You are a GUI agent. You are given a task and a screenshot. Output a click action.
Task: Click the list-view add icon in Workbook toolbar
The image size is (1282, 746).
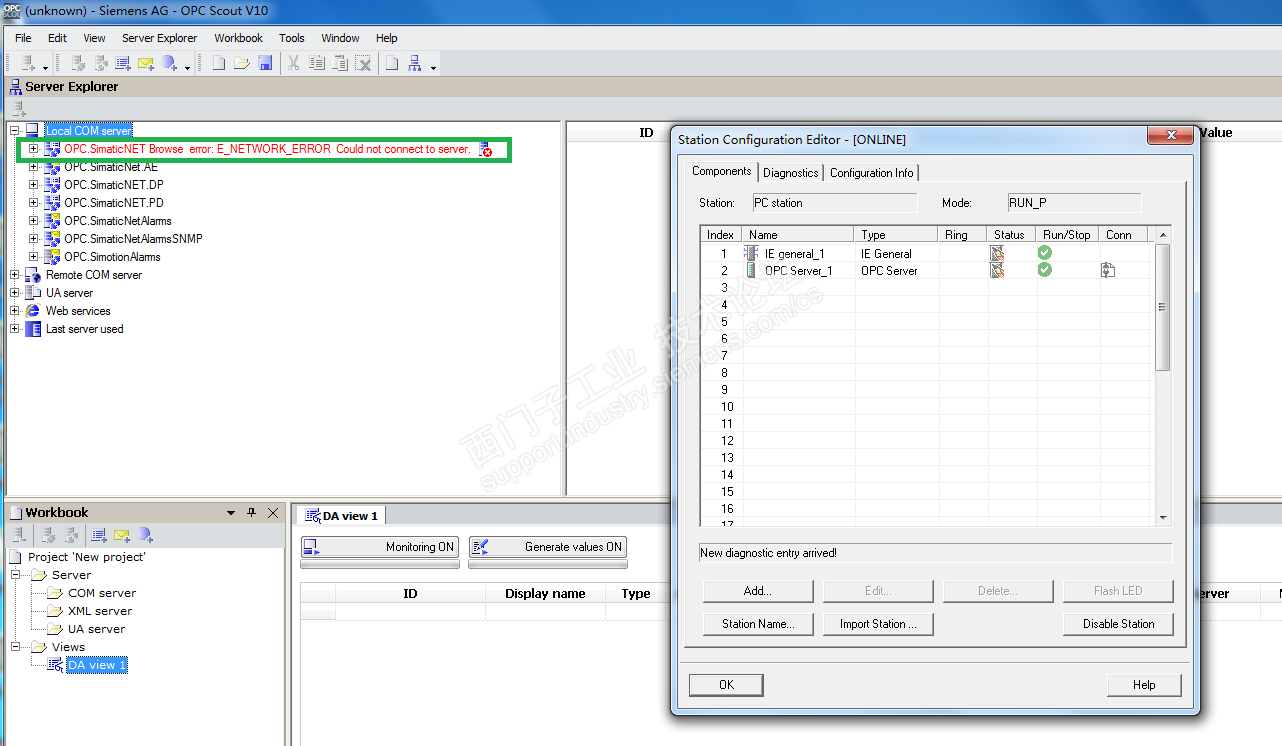pos(99,535)
